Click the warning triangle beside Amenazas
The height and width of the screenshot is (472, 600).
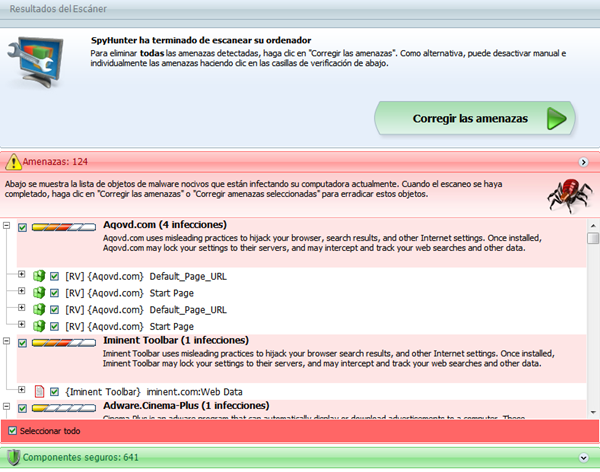[x=13, y=162]
